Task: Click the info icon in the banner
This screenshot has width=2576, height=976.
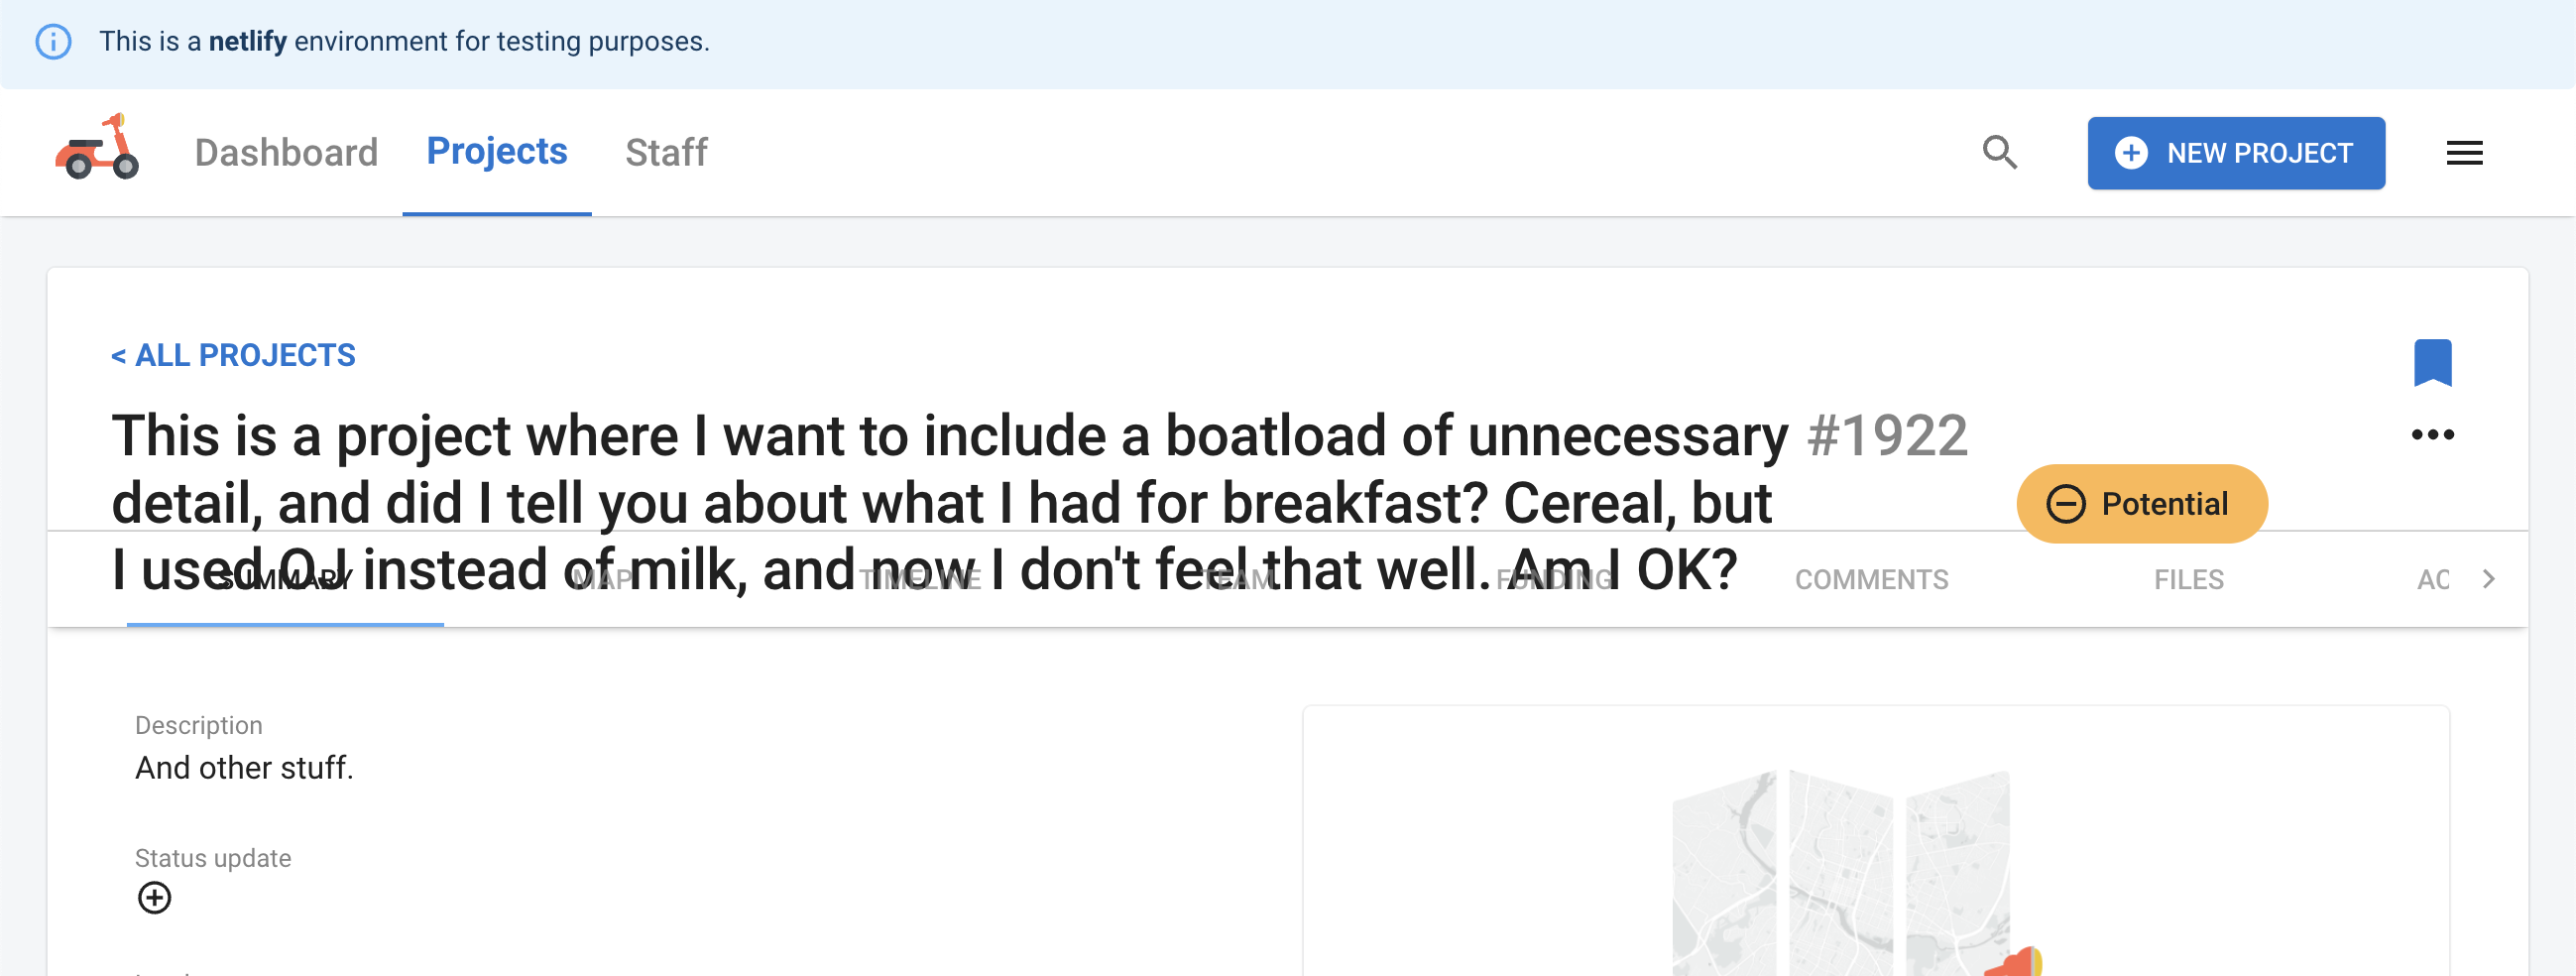Action: (x=53, y=42)
